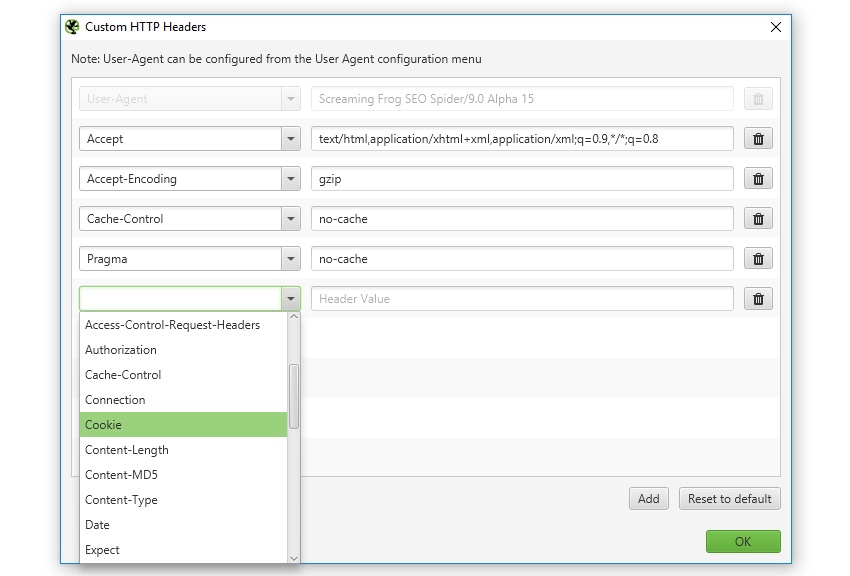The width and height of the screenshot is (850, 576).
Task: Open the Accept-Encoding header name dropdown
Action: pyautogui.click(x=290, y=179)
